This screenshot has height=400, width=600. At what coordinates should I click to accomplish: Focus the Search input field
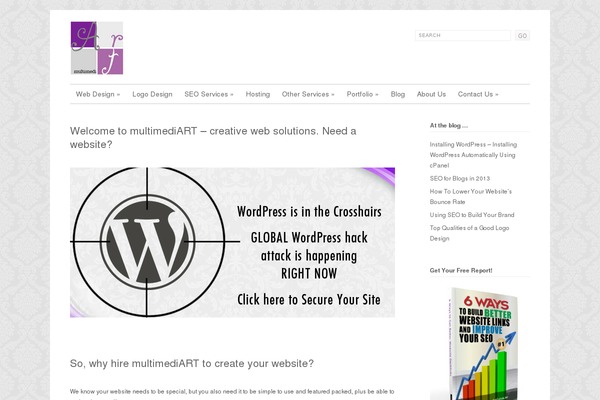[x=463, y=35]
